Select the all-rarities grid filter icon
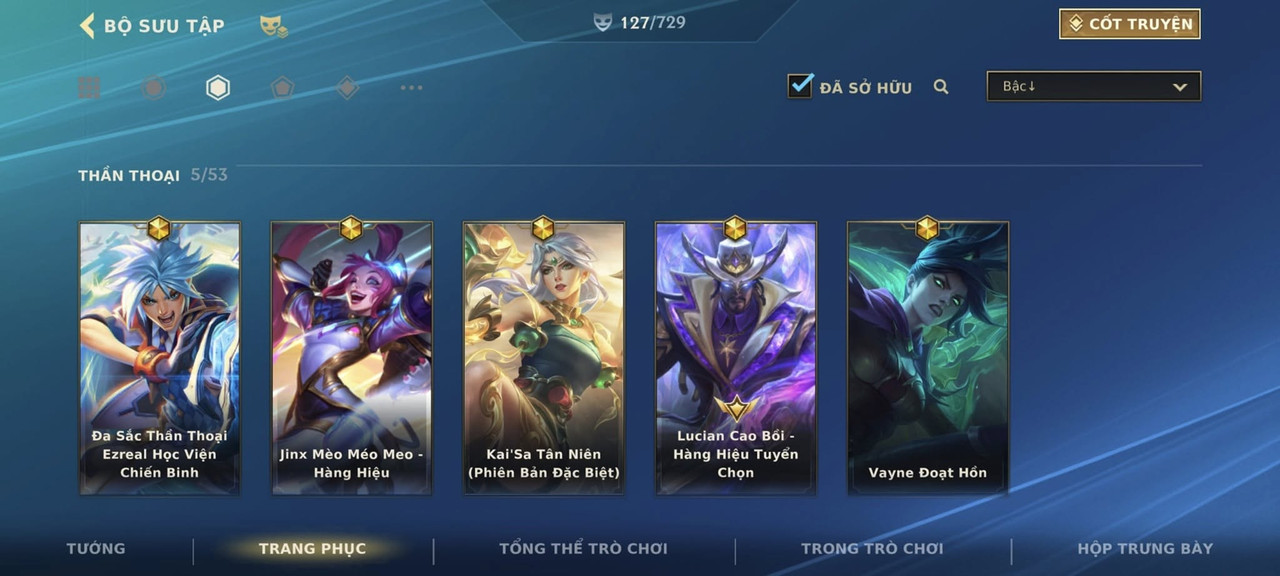Screen dimensions: 1280x576 click(89, 88)
